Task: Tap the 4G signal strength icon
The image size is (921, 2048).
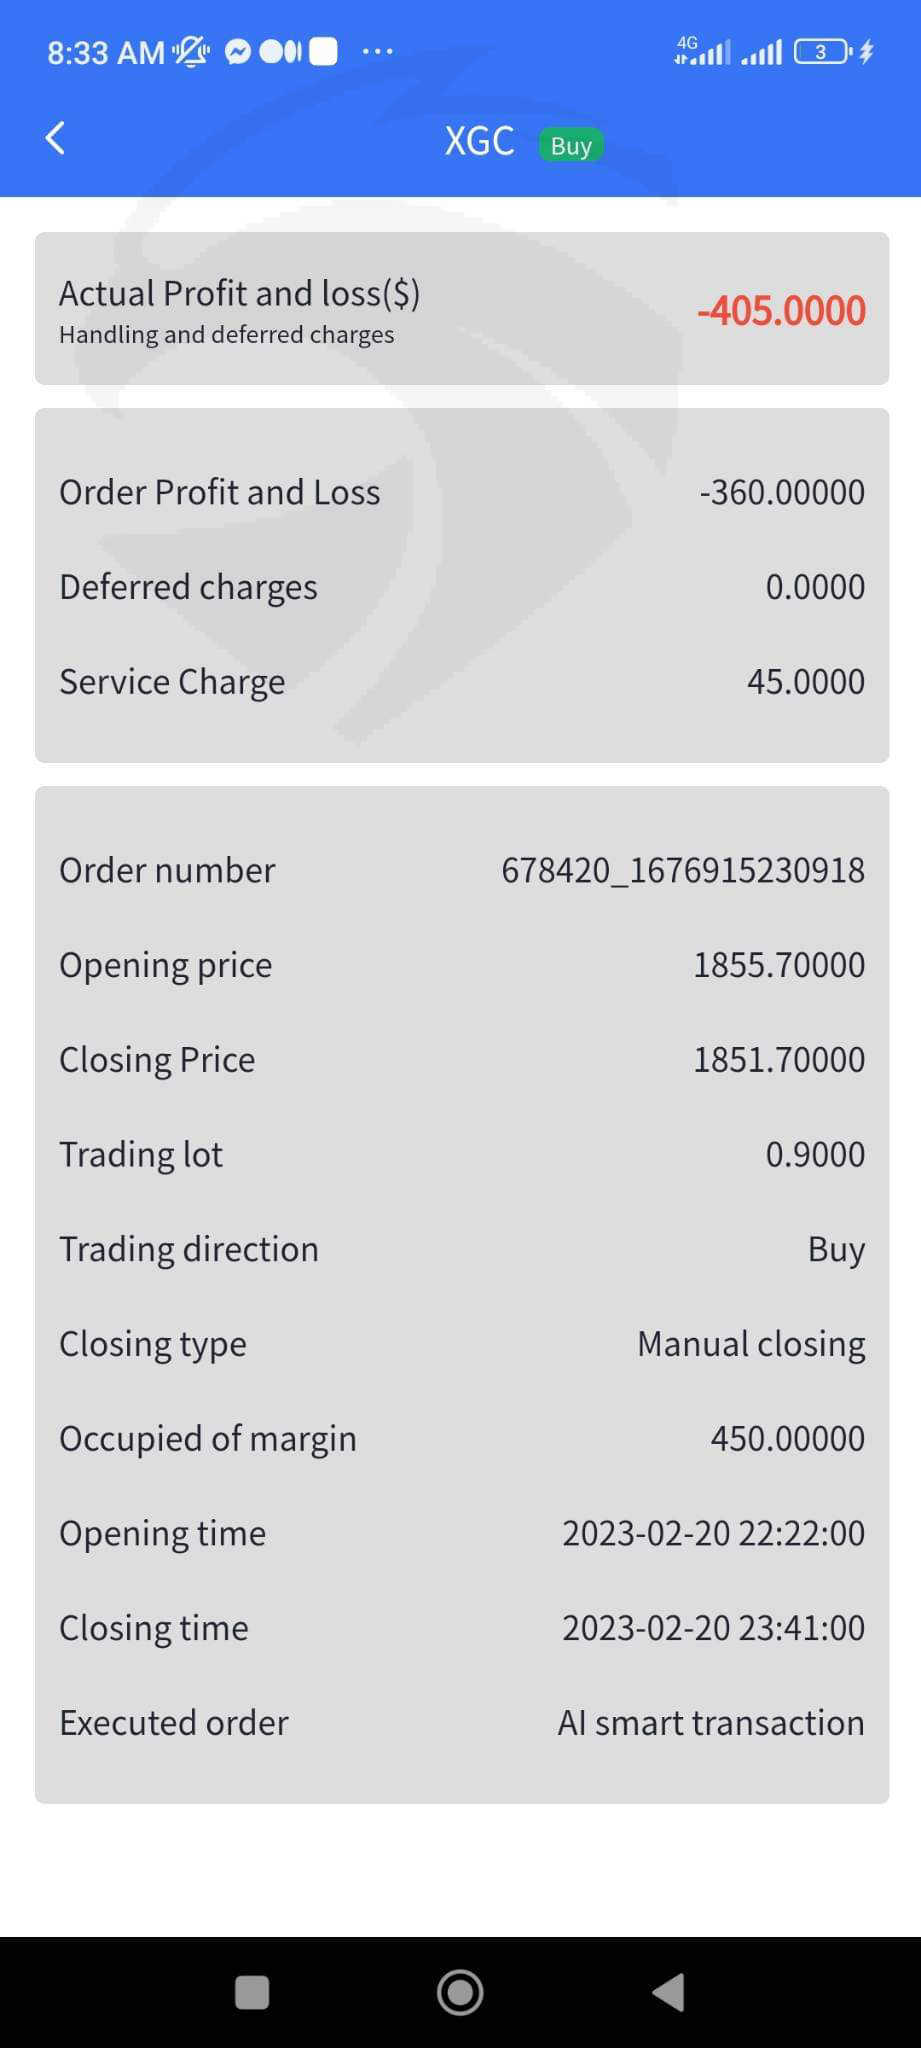Action: tap(702, 51)
